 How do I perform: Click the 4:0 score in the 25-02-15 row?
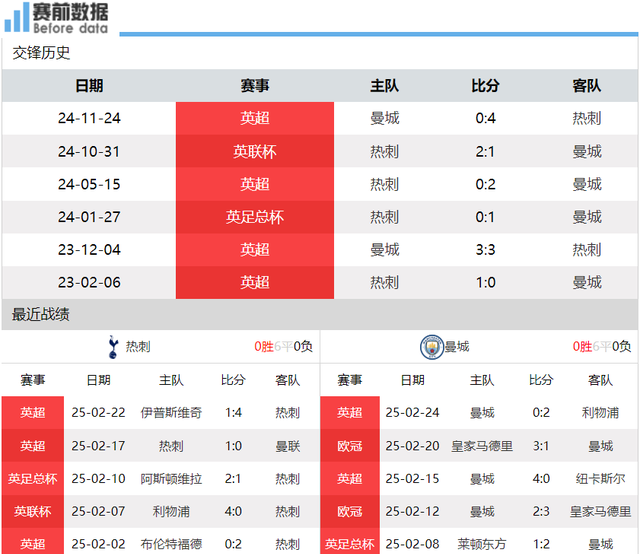pos(541,479)
